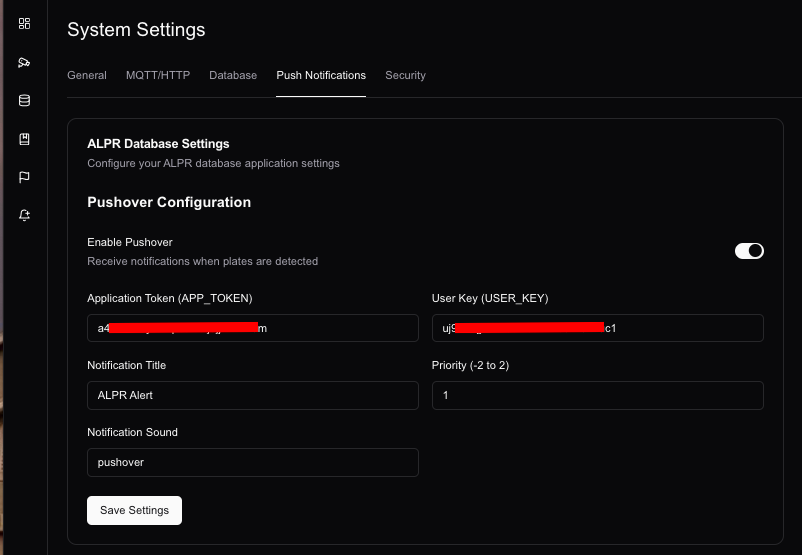Click the Application Token input field
The width and height of the screenshot is (802, 555).
point(252,328)
